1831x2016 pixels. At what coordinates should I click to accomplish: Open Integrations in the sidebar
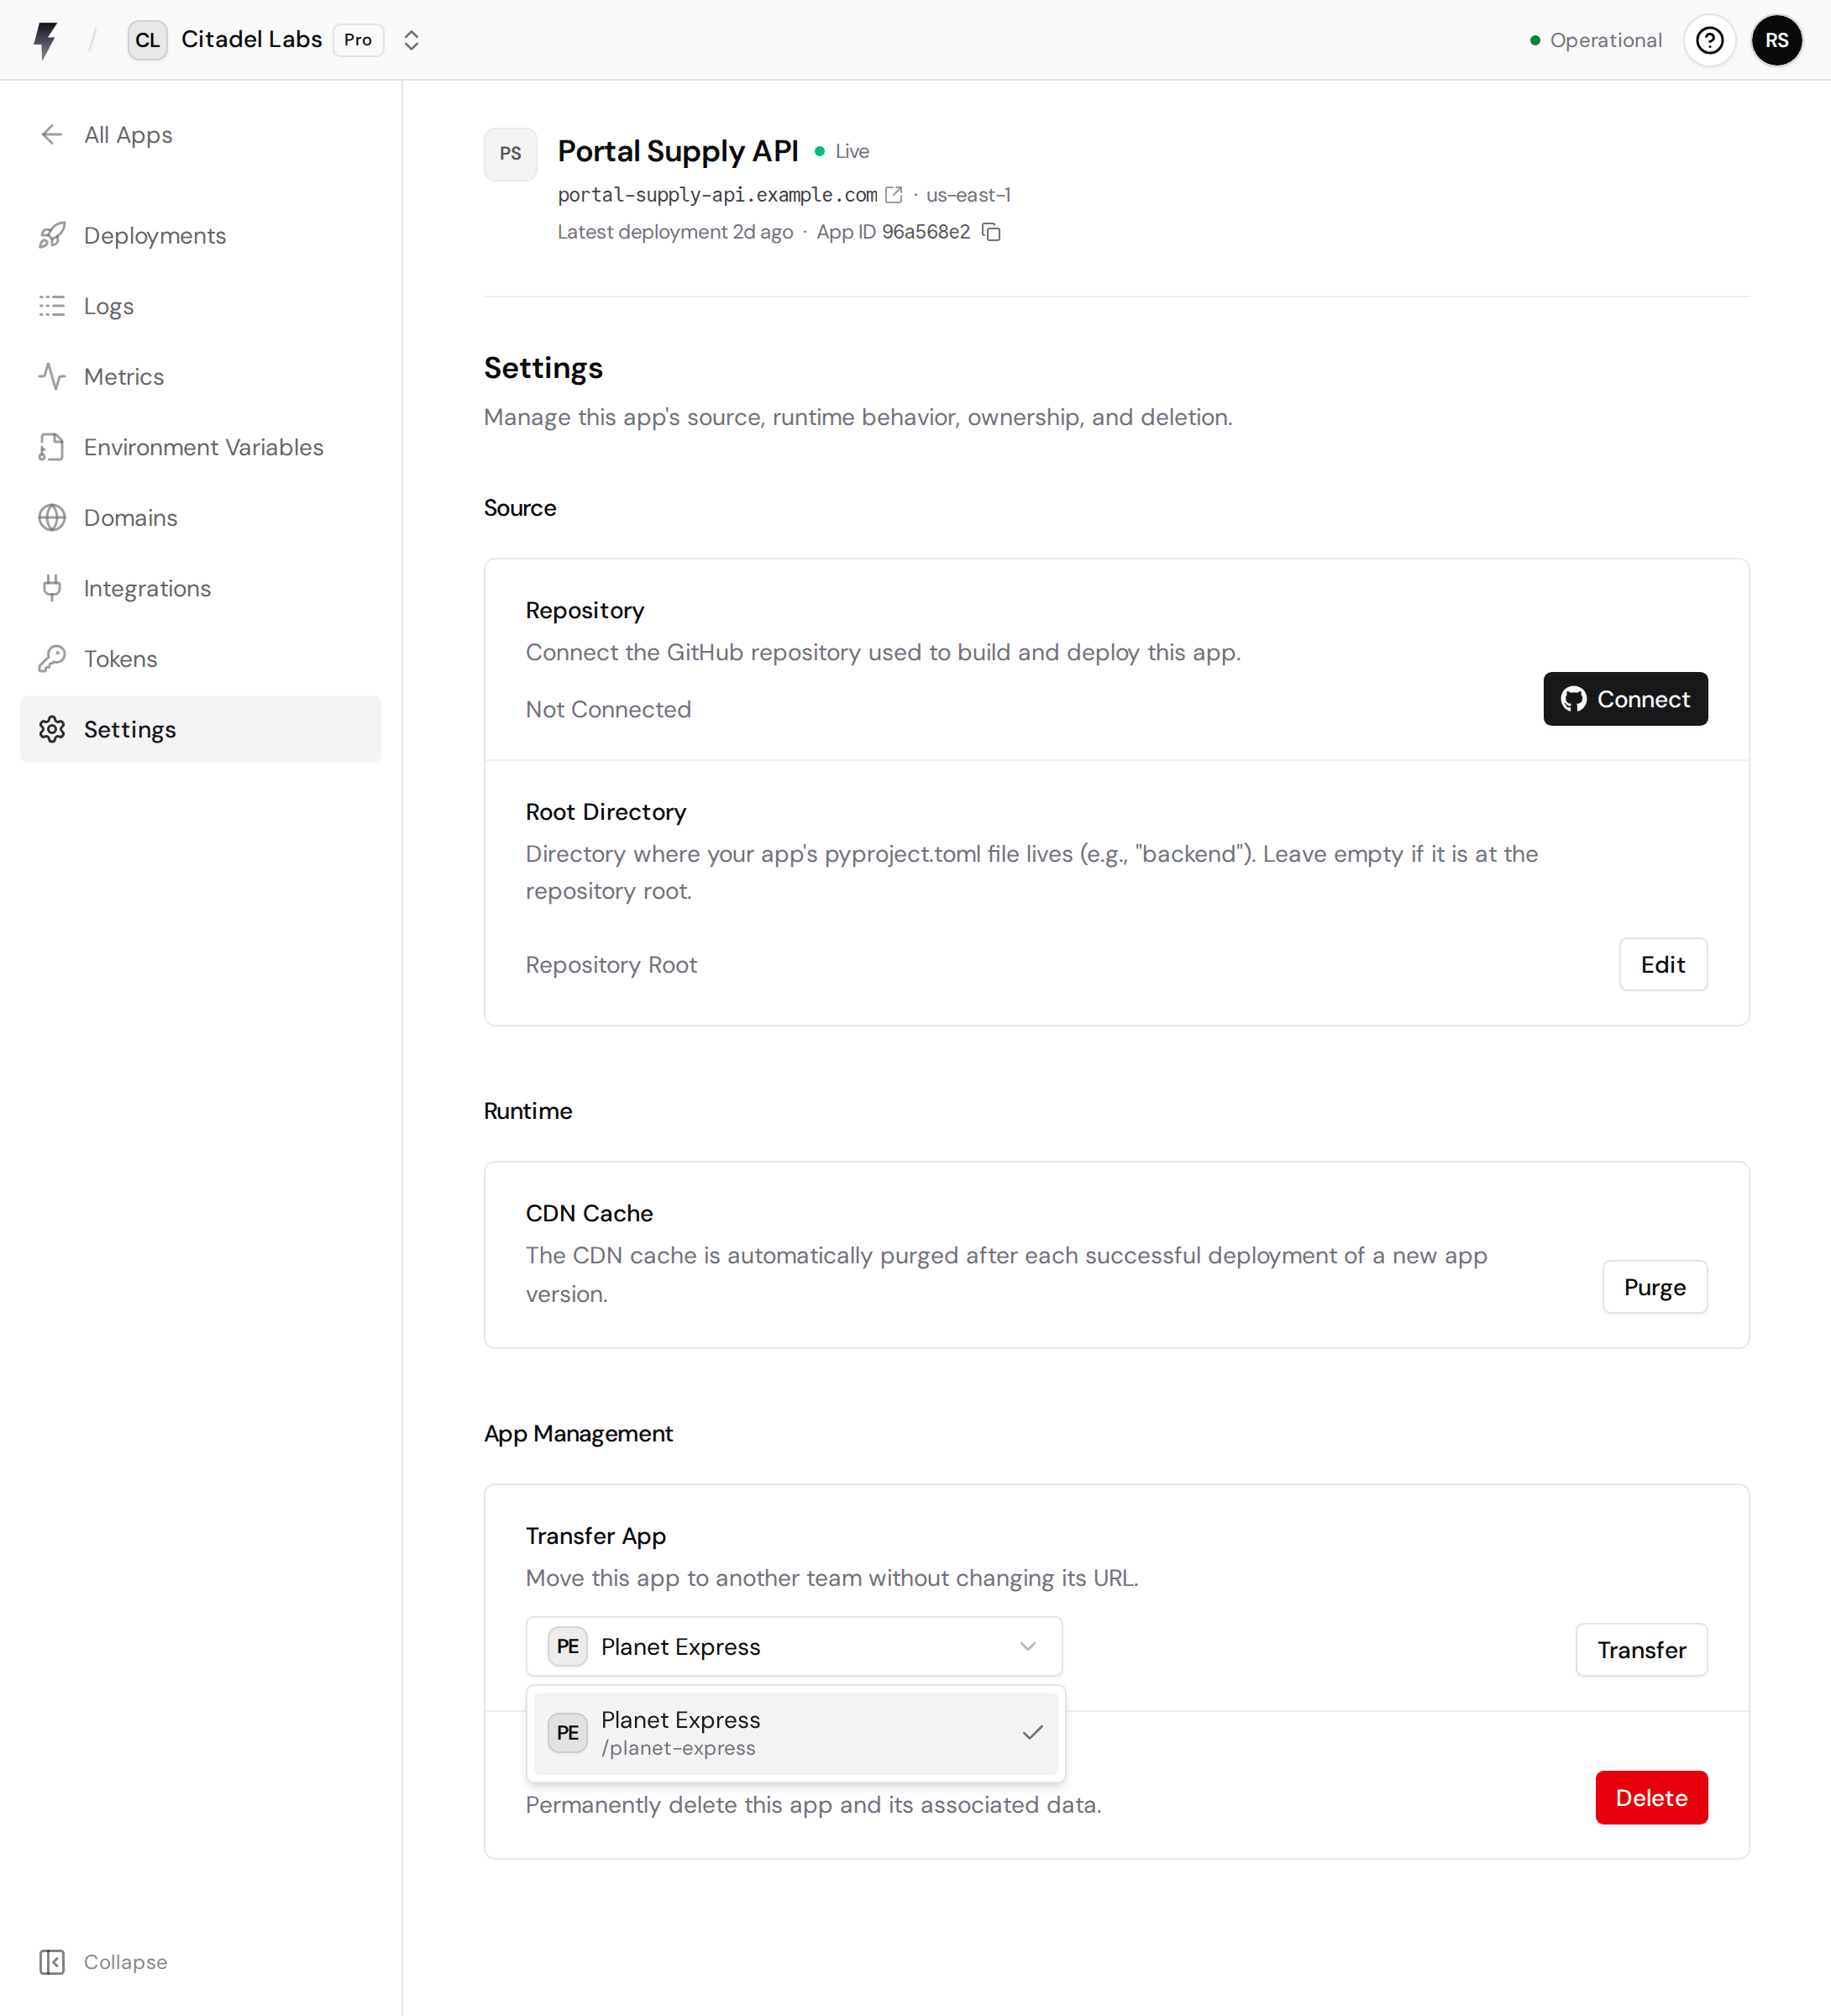pos(200,588)
